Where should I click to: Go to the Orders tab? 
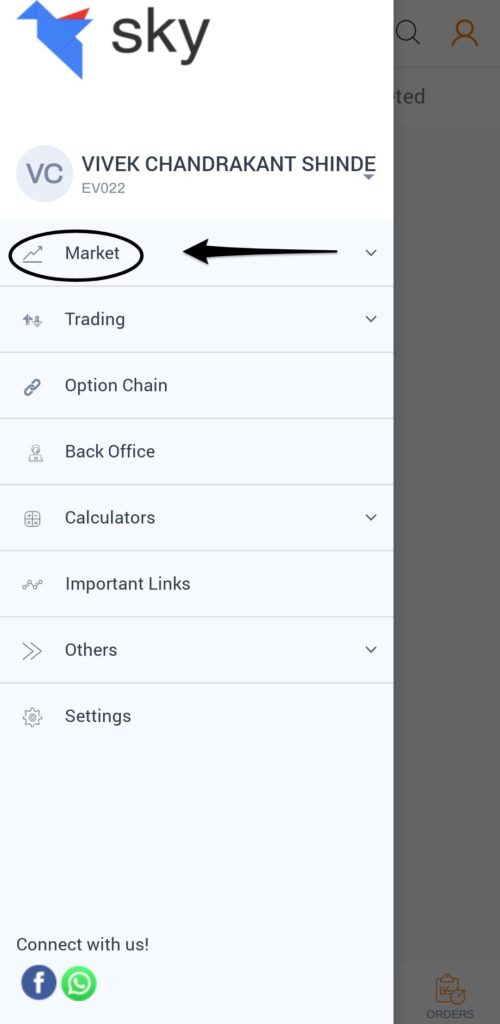tap(450, 997)
